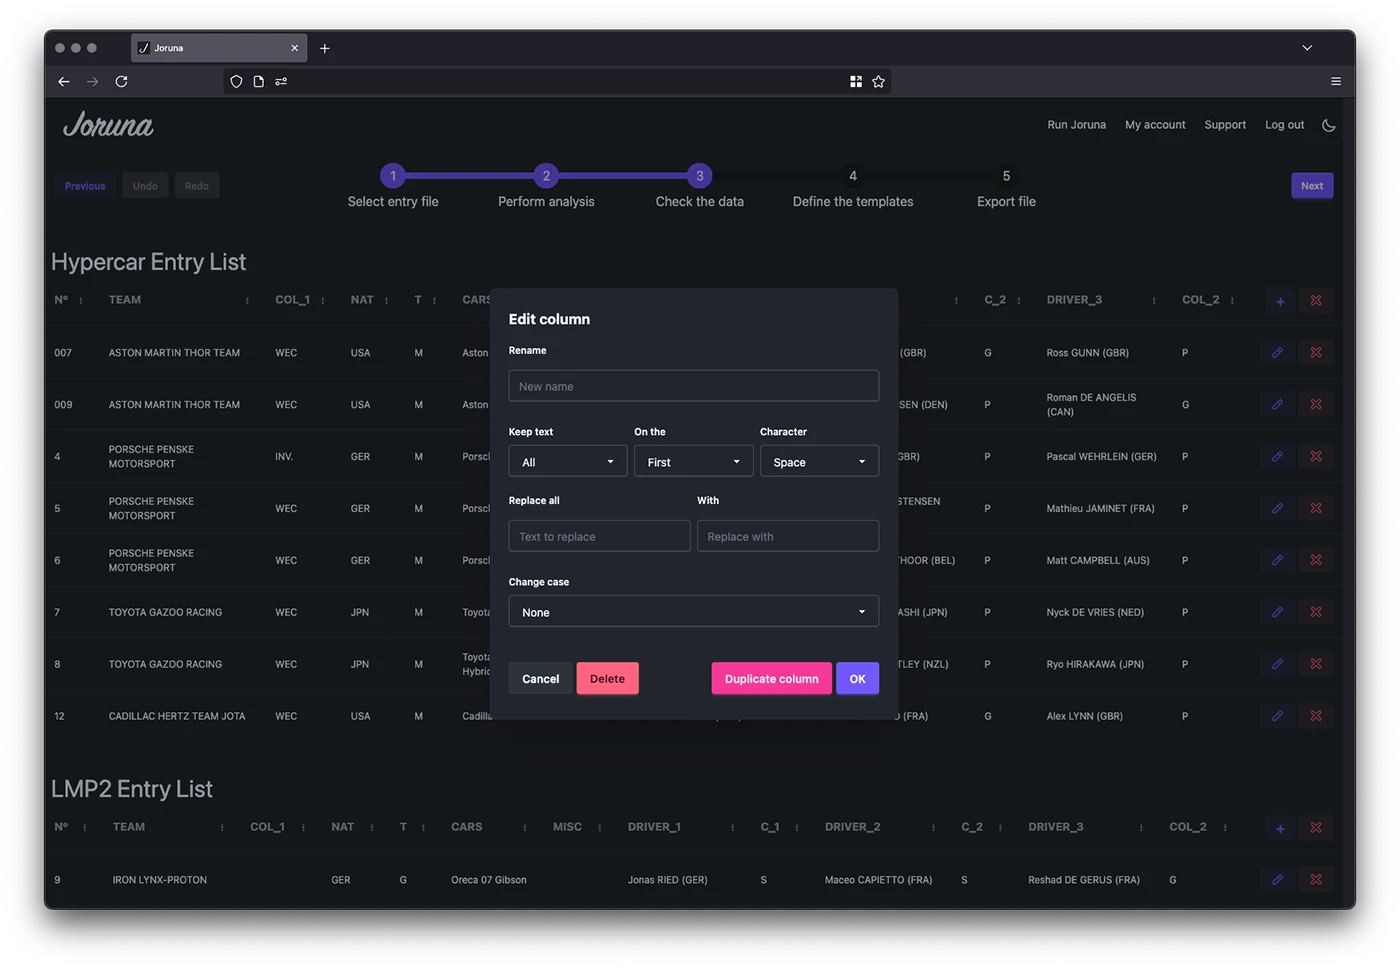Open the Keep text dropdown
1400x968 pixels.
[567, 461]
